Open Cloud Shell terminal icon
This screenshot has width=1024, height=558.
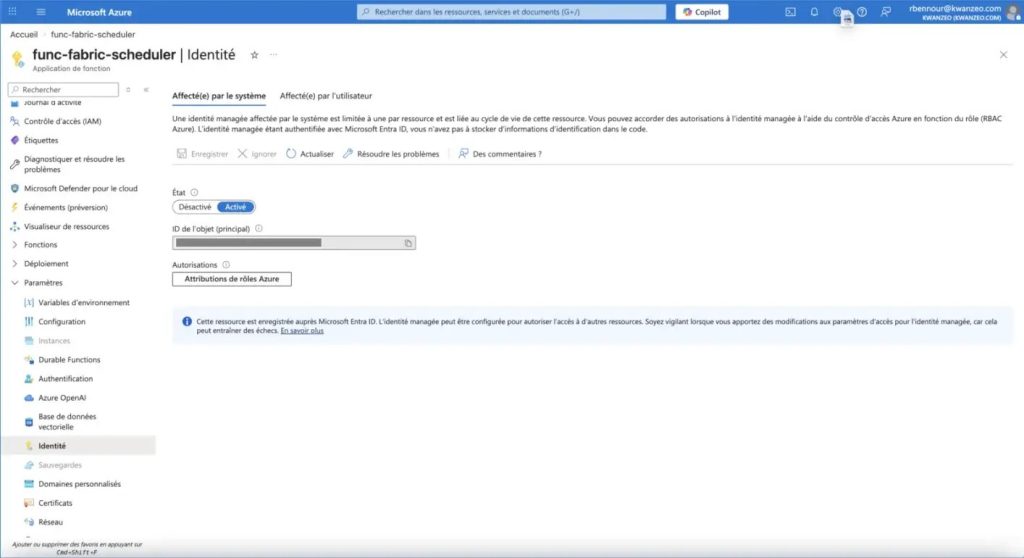(x=790, y=12)
